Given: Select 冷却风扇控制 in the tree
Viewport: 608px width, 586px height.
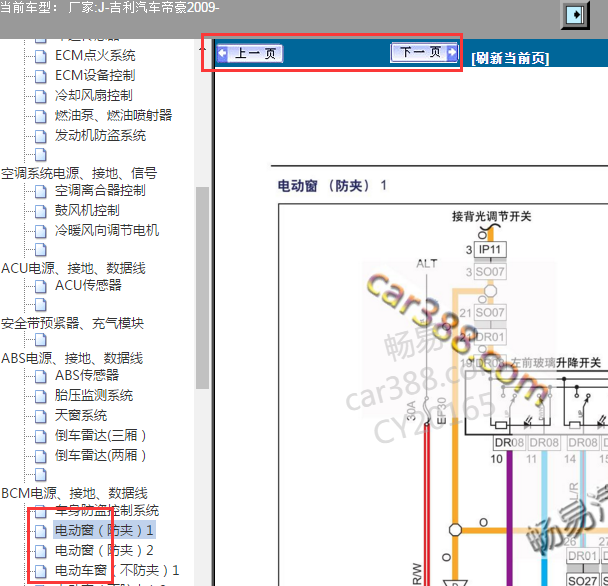Looking at the screenshot, I should pyautogui.click(x=93, y=95).
